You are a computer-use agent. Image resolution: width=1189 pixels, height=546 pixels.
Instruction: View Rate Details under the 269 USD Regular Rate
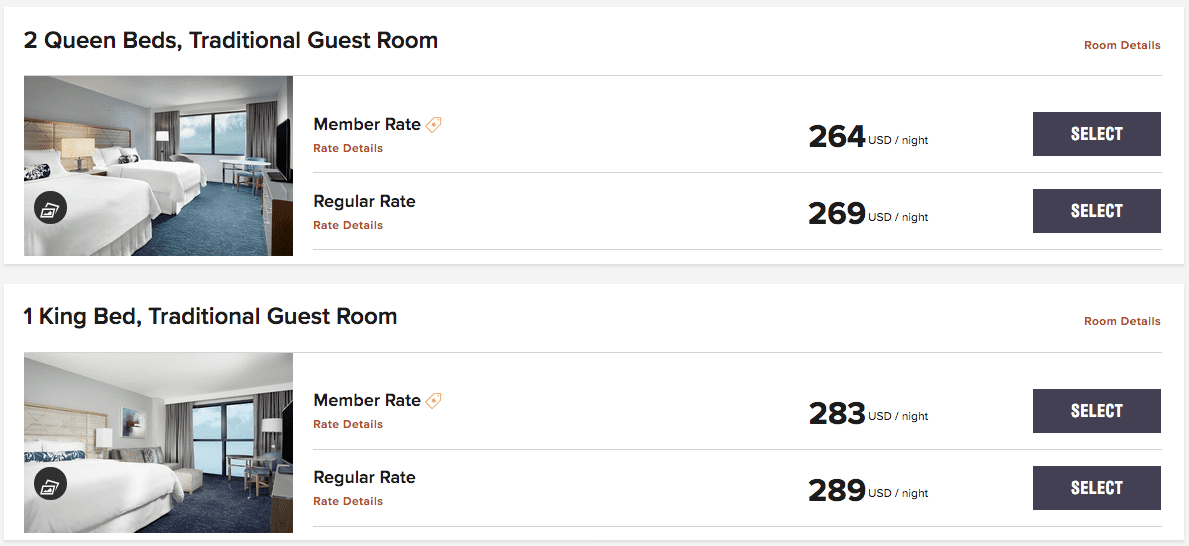pos(348,225)
